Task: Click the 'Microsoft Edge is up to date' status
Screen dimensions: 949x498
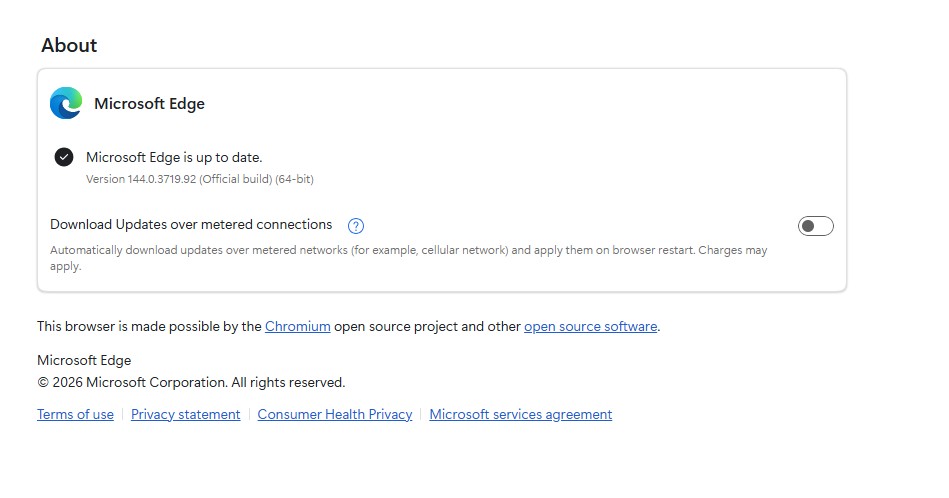Action: (x=174, y=157)
